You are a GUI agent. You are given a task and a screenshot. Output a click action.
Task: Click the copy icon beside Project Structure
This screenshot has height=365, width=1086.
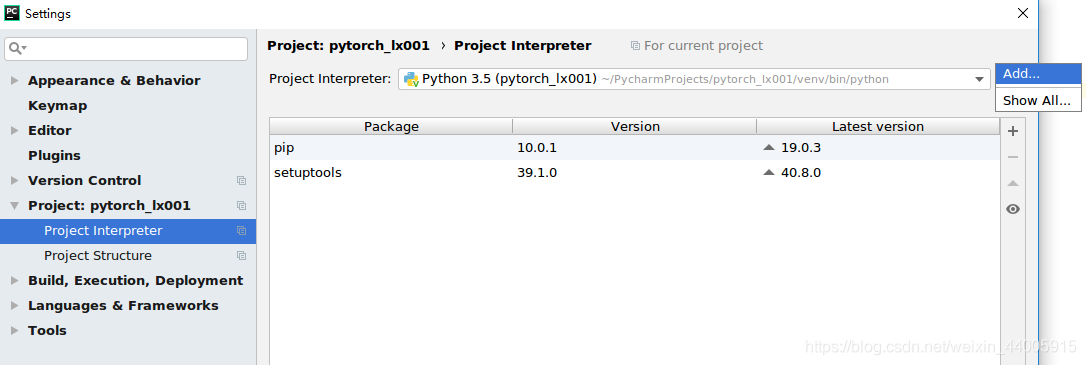tap(241, 256)
